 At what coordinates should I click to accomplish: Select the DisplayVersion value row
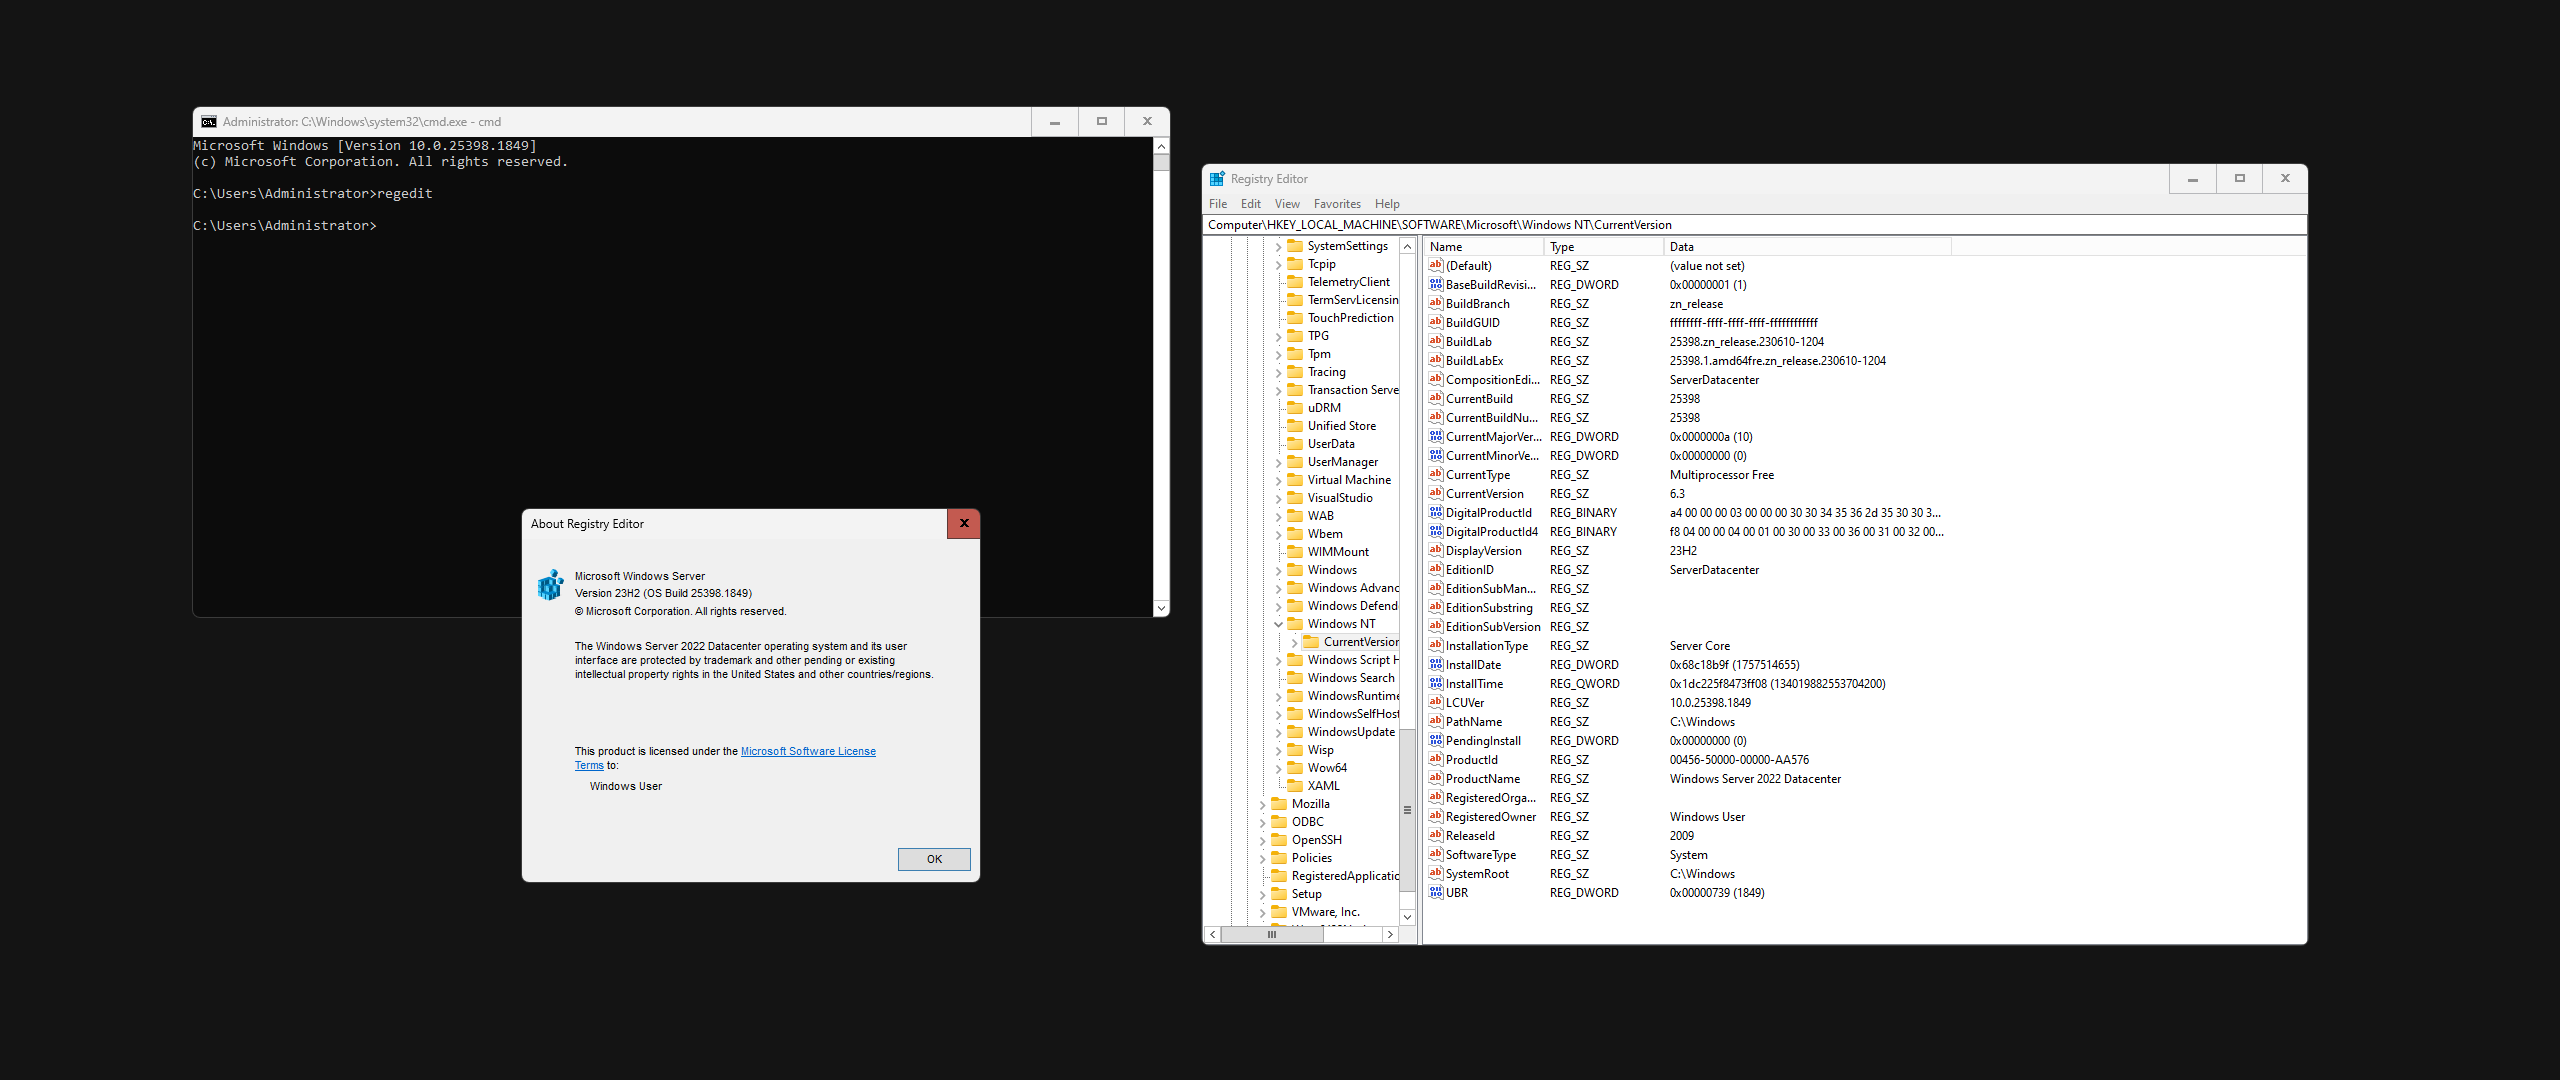(x=1688, y=551)
